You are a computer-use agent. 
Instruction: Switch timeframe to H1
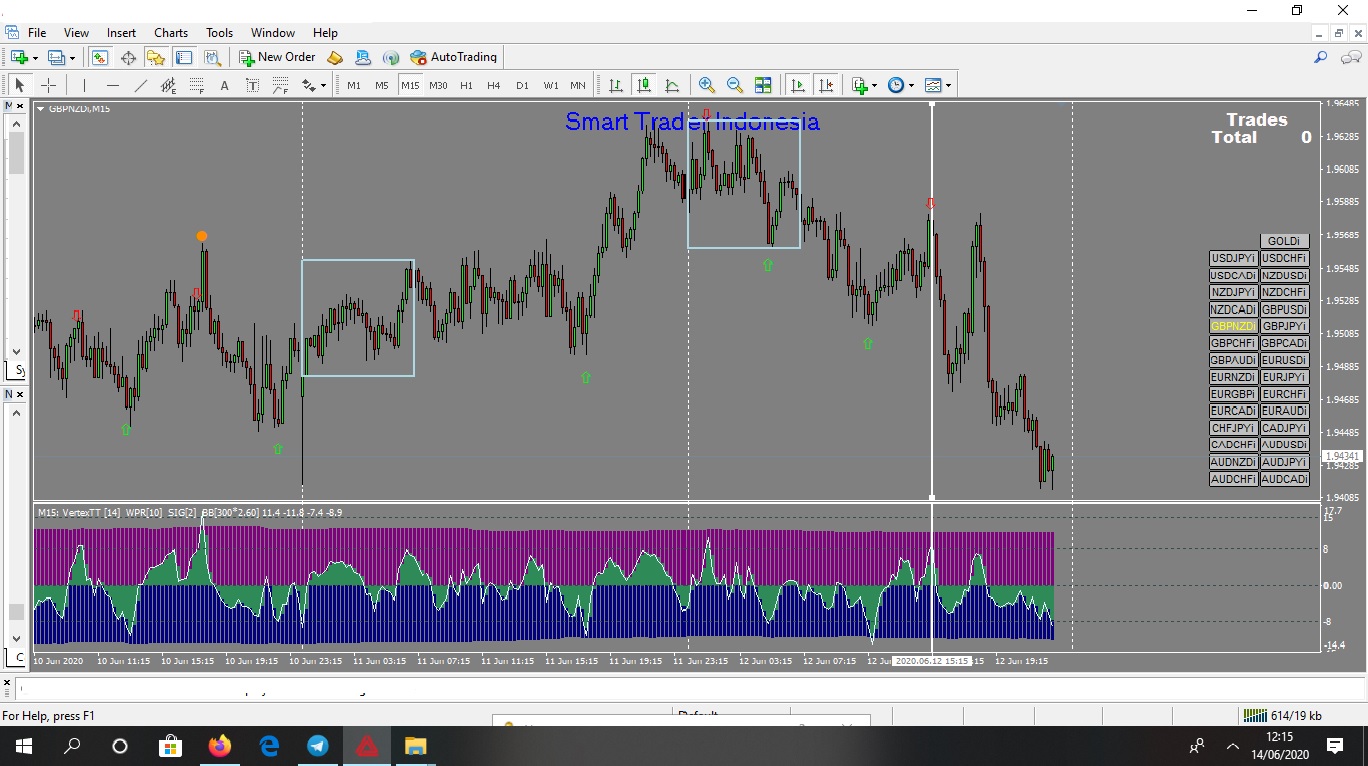point(466,85)
